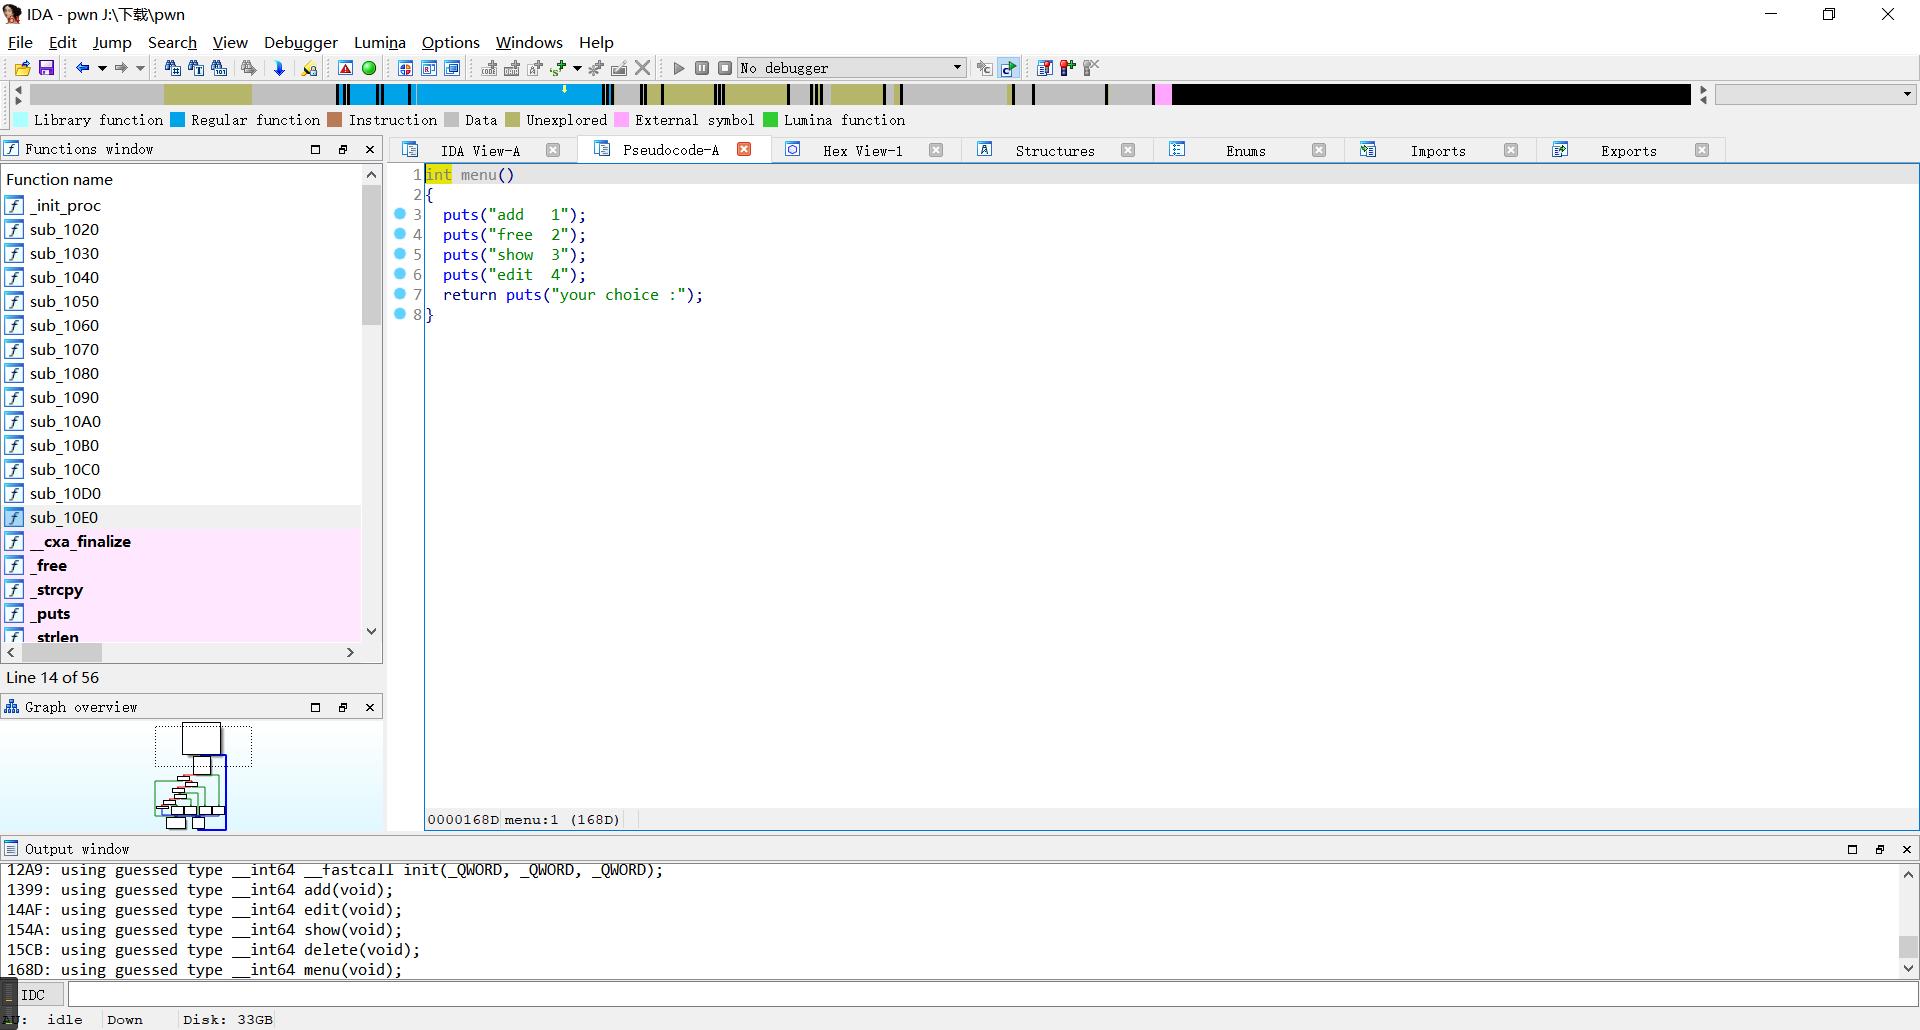
Task: Click the Open file toolbar icon
Action: coord(22,68)
